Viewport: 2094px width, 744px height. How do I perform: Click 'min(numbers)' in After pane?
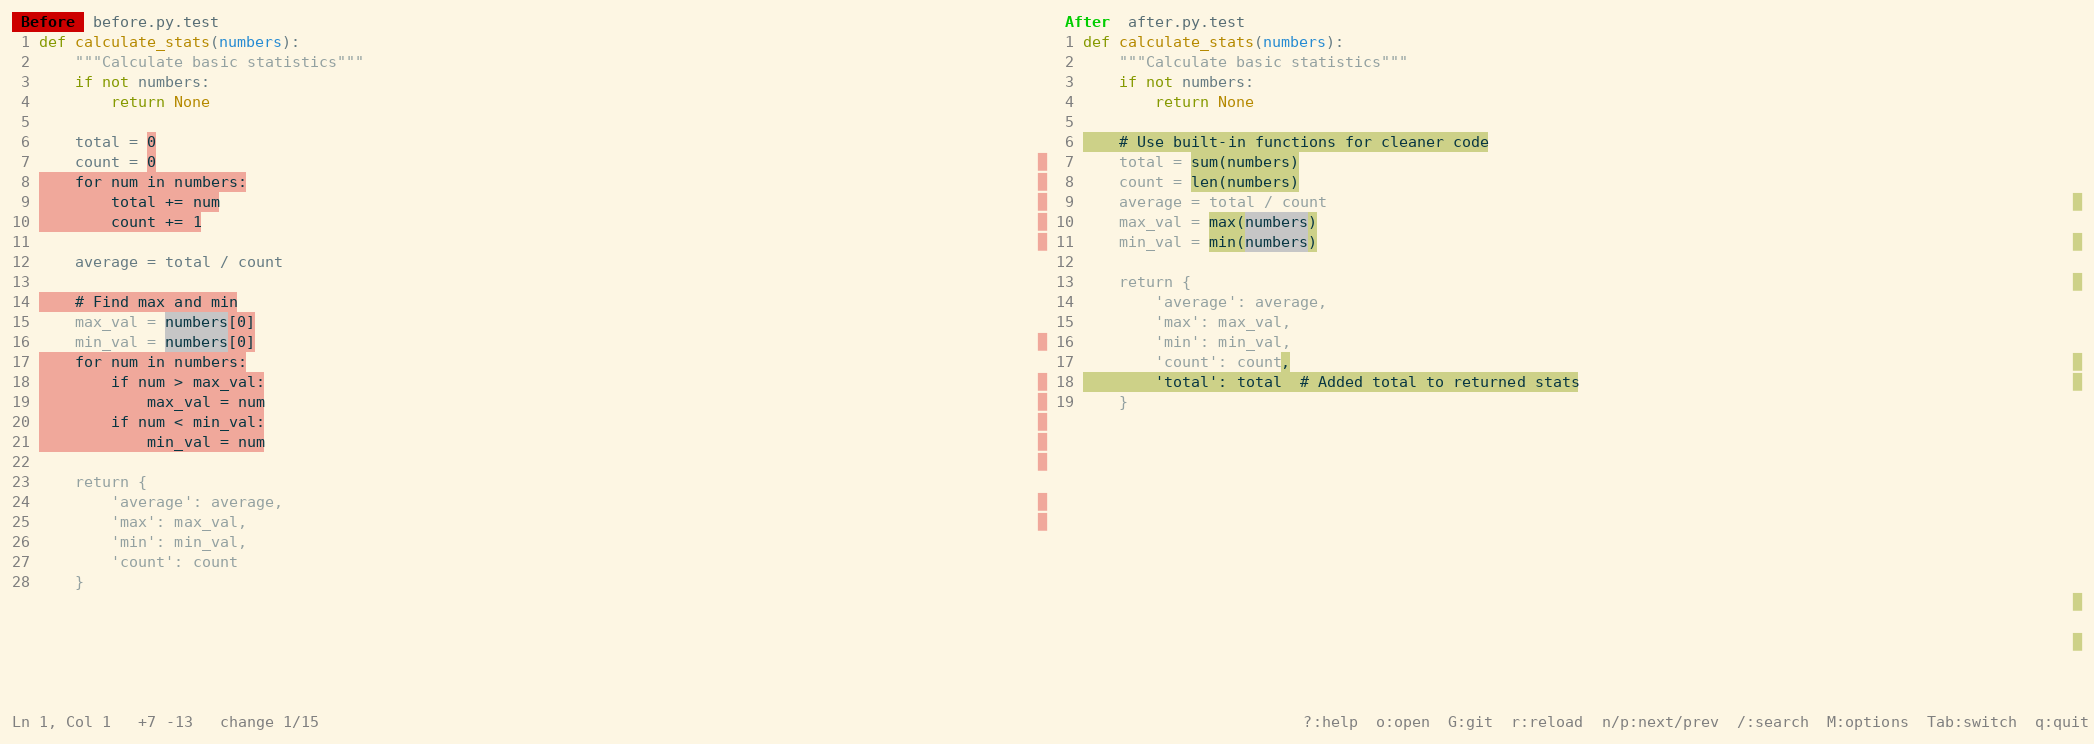(x=1263, y=242)
